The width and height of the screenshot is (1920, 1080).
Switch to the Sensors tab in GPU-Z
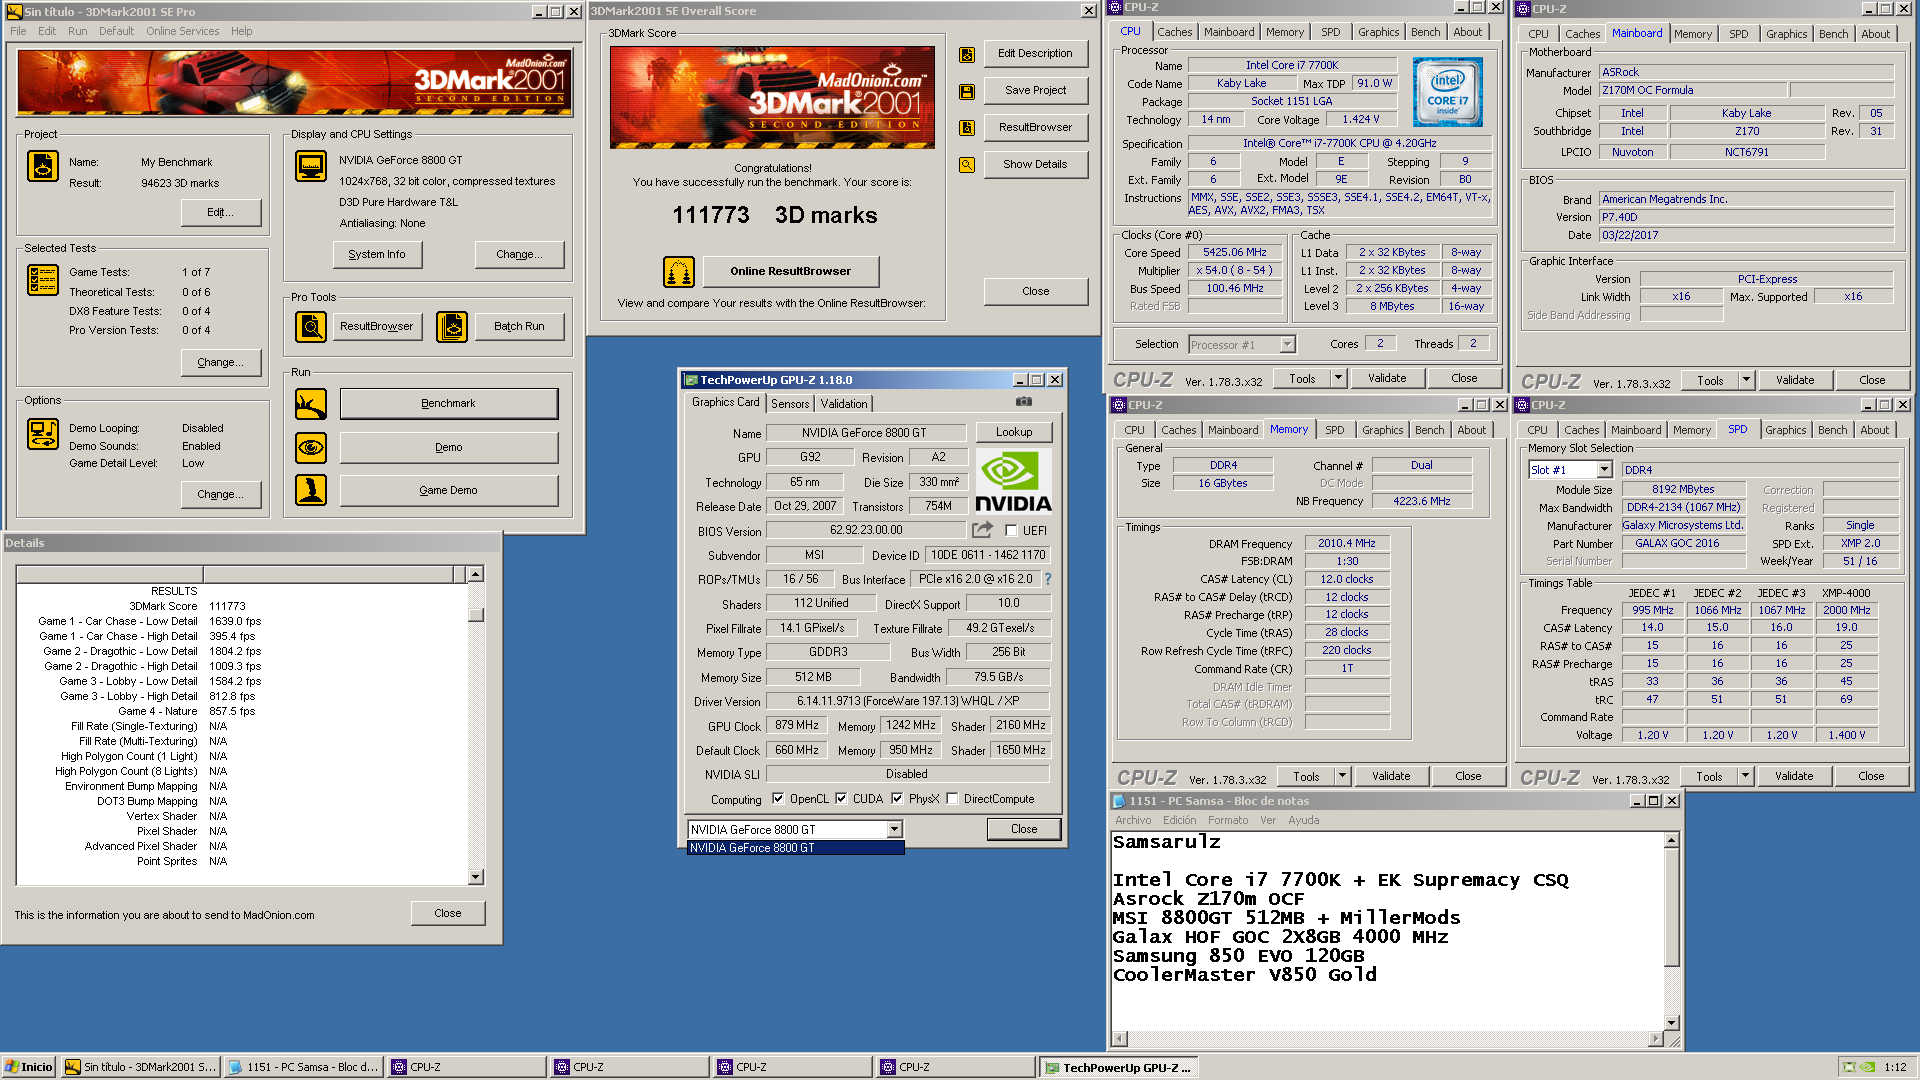point(790,404)
